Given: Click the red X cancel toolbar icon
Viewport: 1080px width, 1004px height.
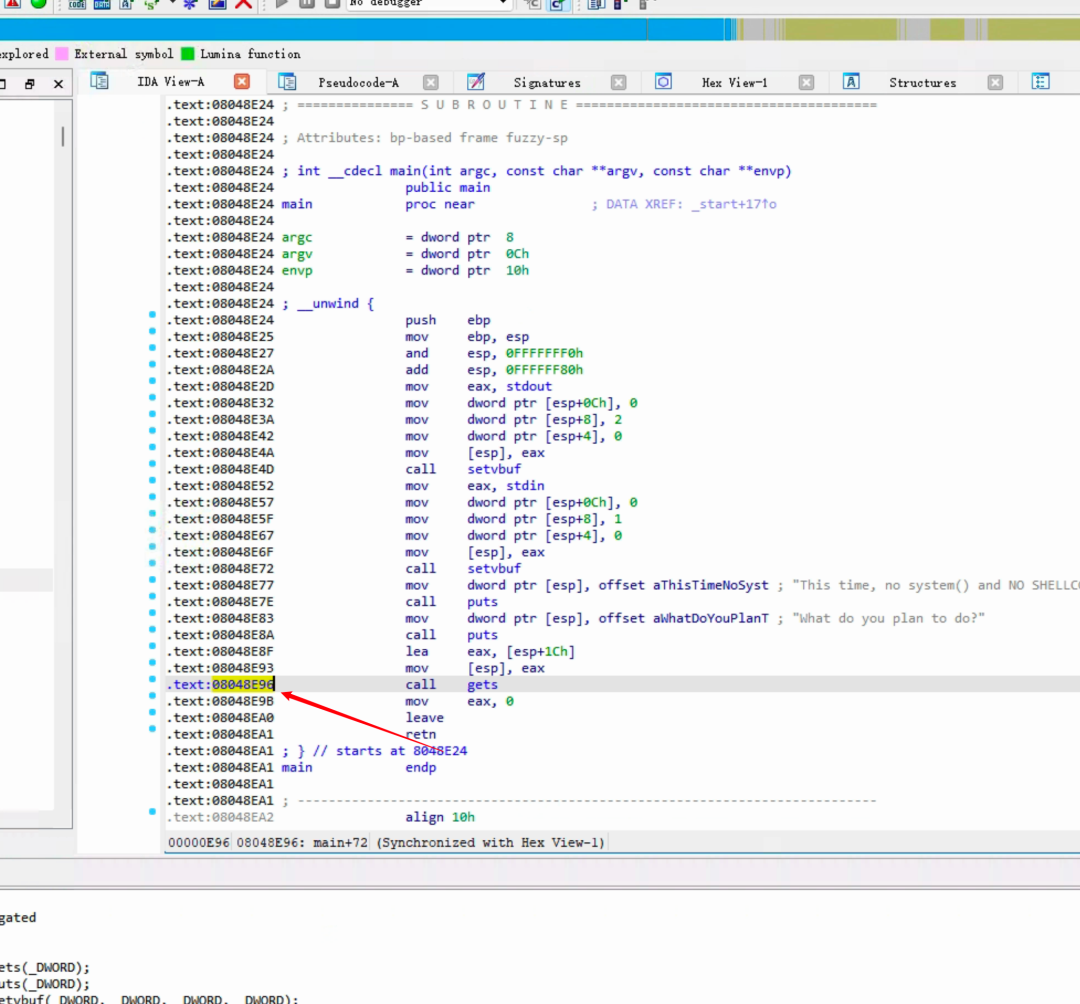Looking at the screenshot, I should pos(243,4).
